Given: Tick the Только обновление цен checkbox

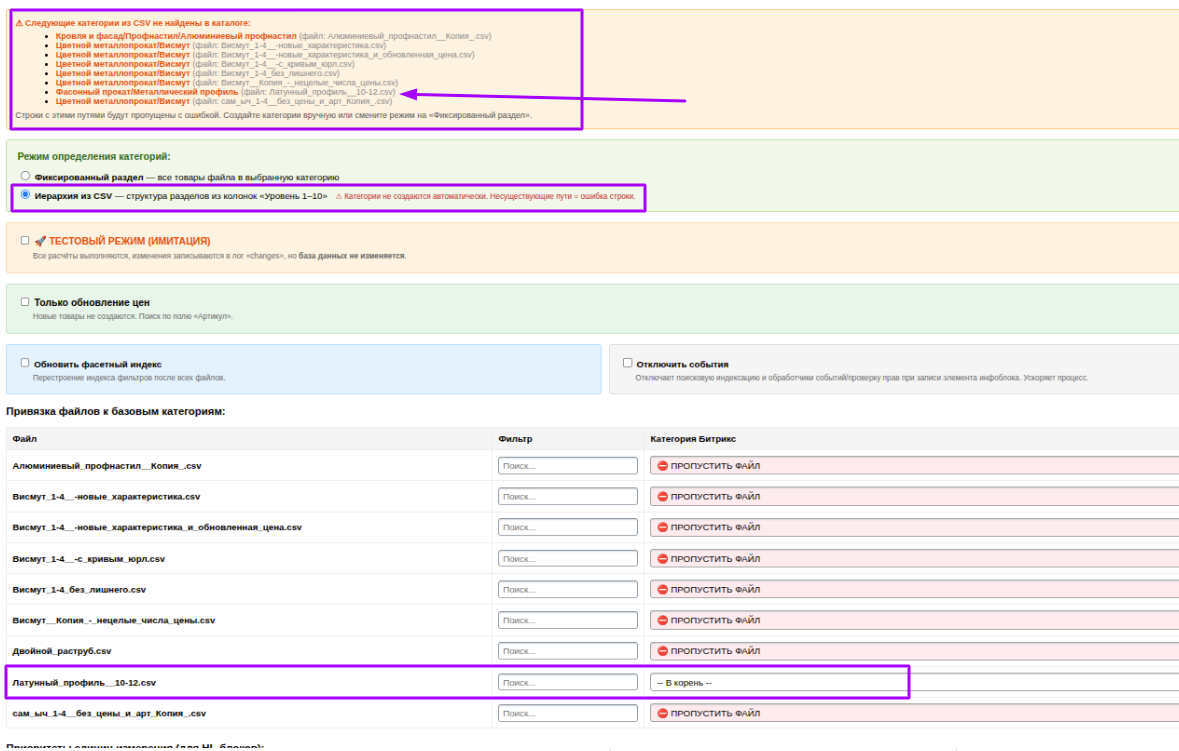Looking at the screenshot, I should coord(25,301).
